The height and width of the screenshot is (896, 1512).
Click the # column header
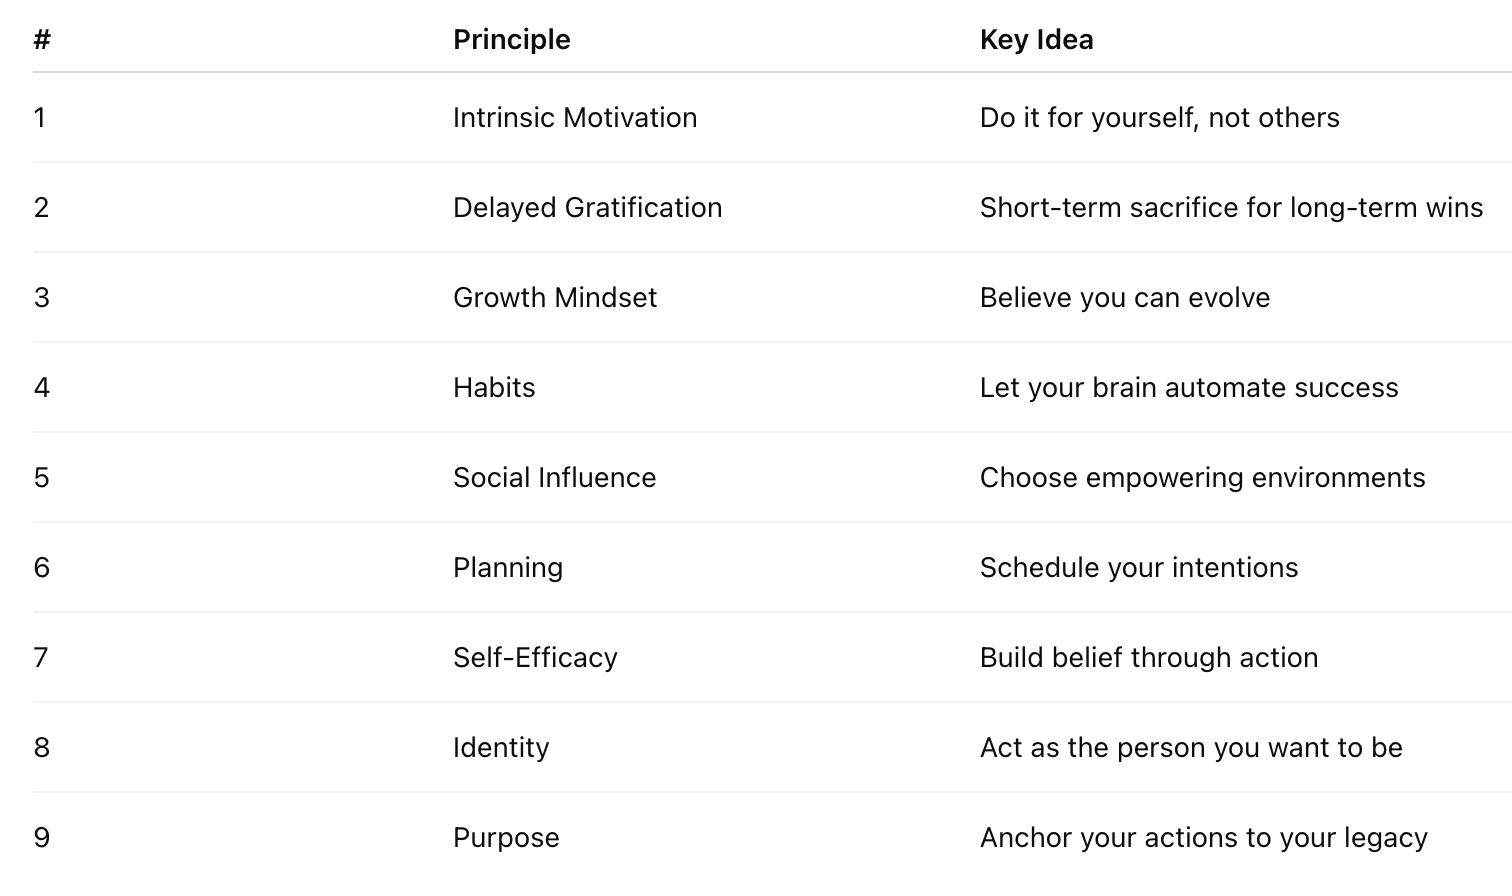(42, 40)
